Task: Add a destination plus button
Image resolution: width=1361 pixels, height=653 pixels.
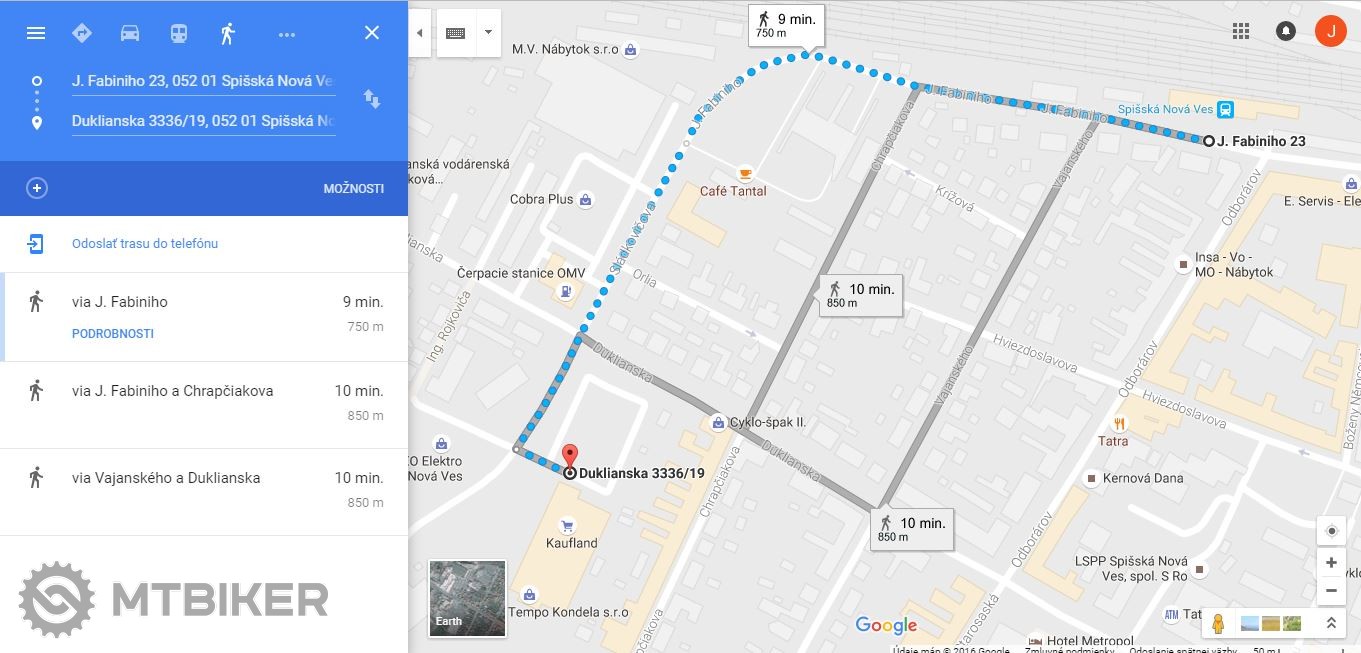Action: (37, 188)
